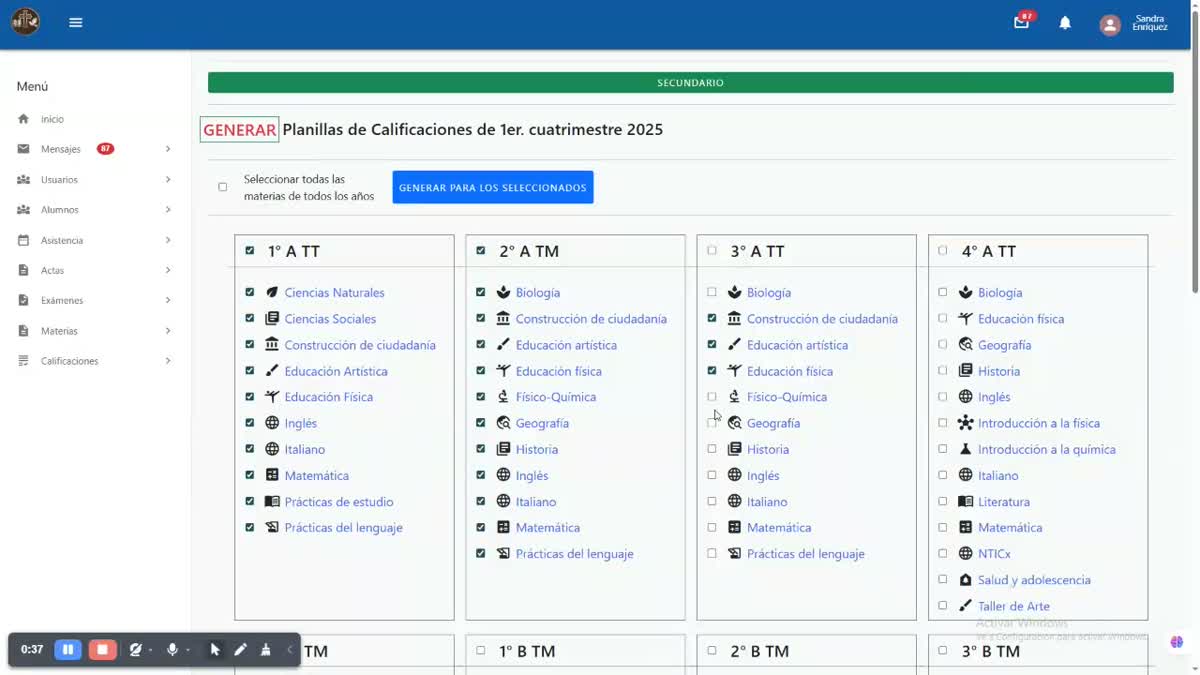
Task: Check 'Seleccionar todas las materias' checkbox
Action: tap(223, 187)
